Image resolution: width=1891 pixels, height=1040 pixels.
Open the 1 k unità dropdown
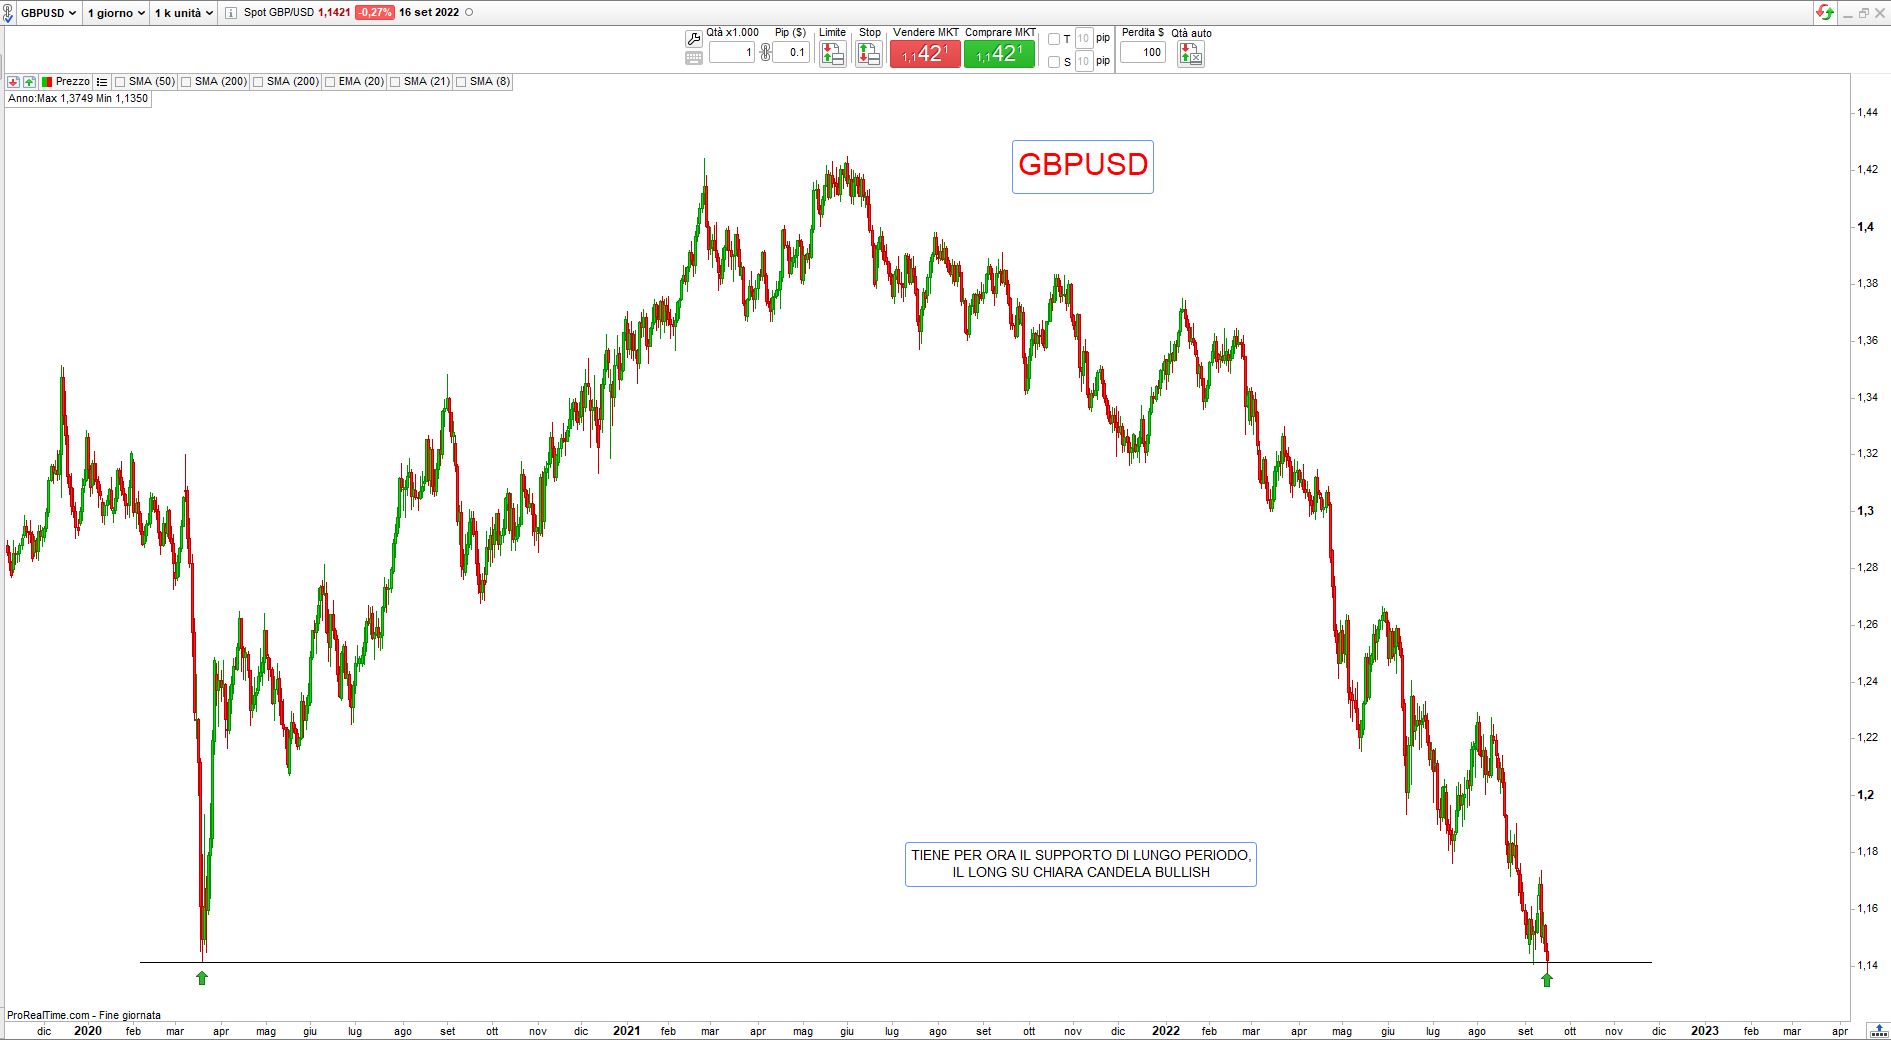[x=184, y=13]
